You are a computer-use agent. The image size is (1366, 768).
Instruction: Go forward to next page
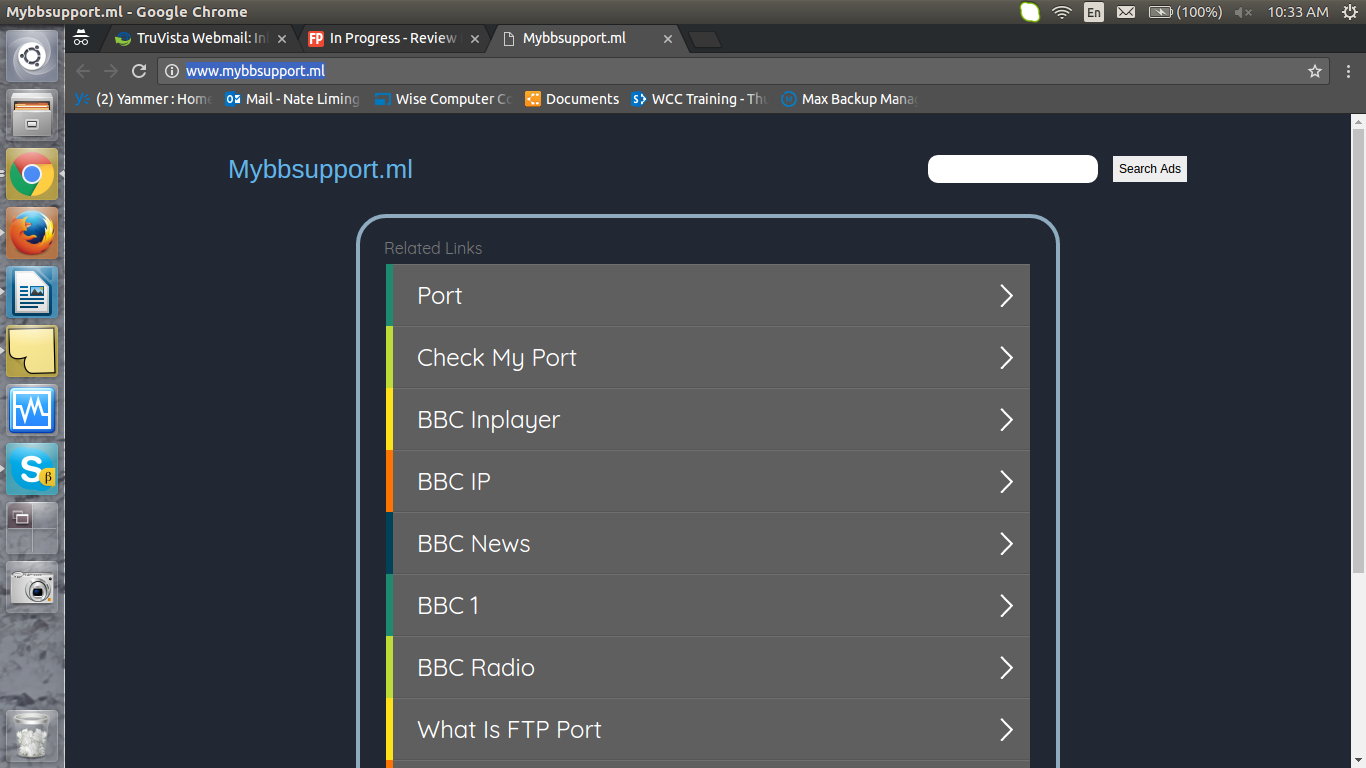pyautogui.click(x=111, y=71)
